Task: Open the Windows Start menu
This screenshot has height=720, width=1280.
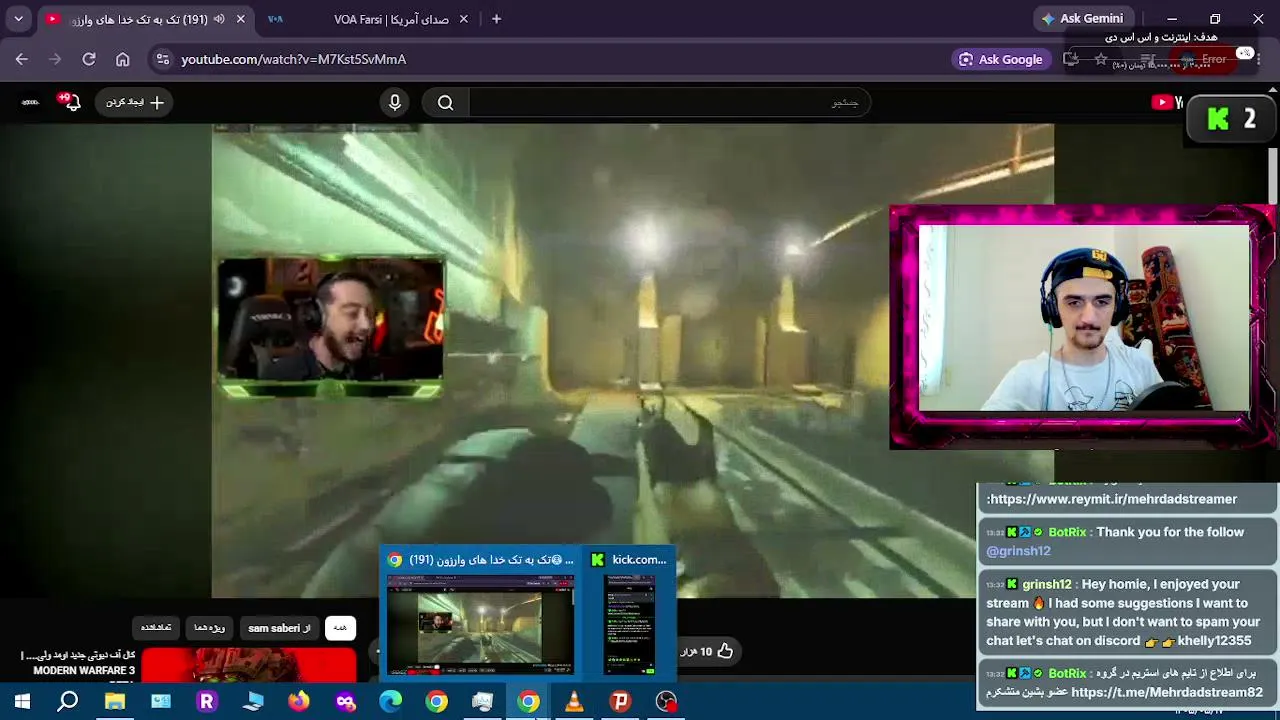Action: tap(22, 702)
